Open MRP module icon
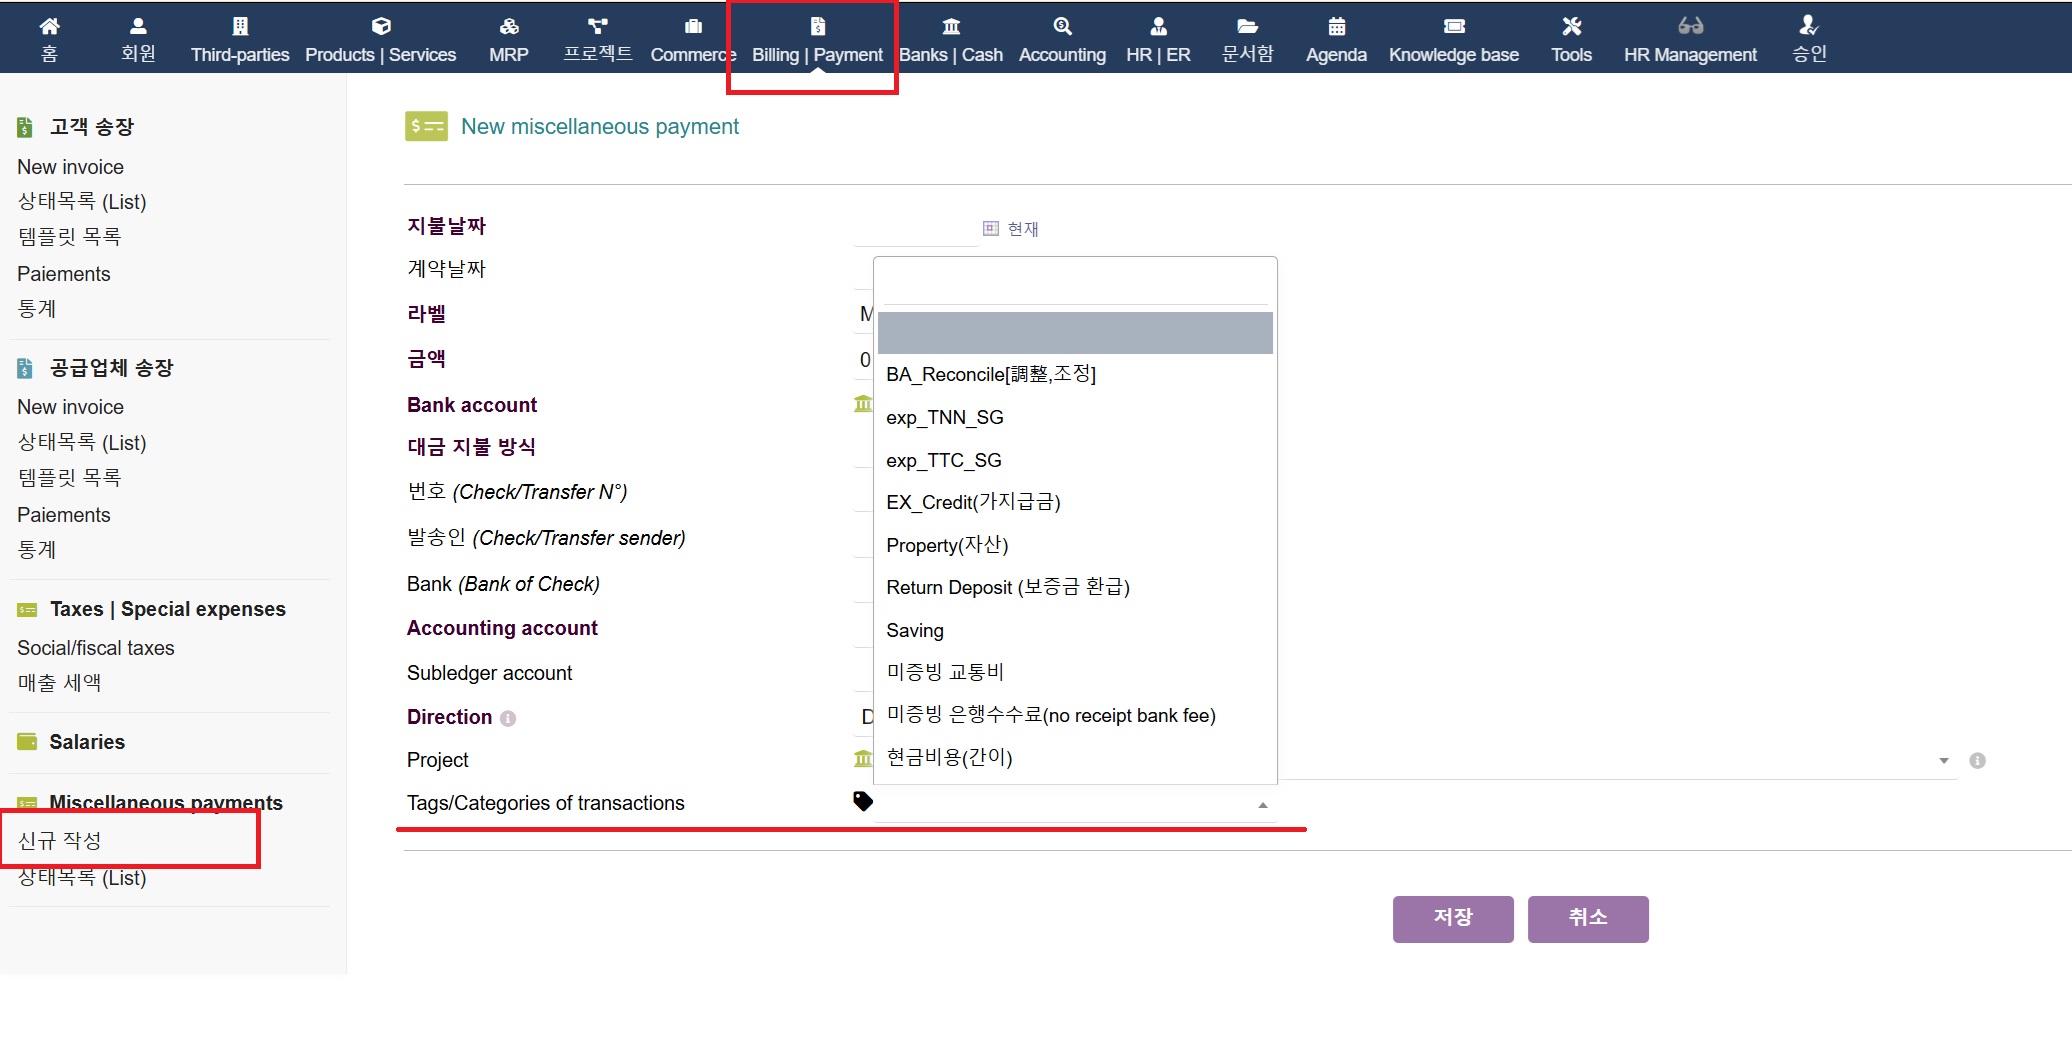The width and height of the screenshot is (2072, 1048). tap(508, 26)
